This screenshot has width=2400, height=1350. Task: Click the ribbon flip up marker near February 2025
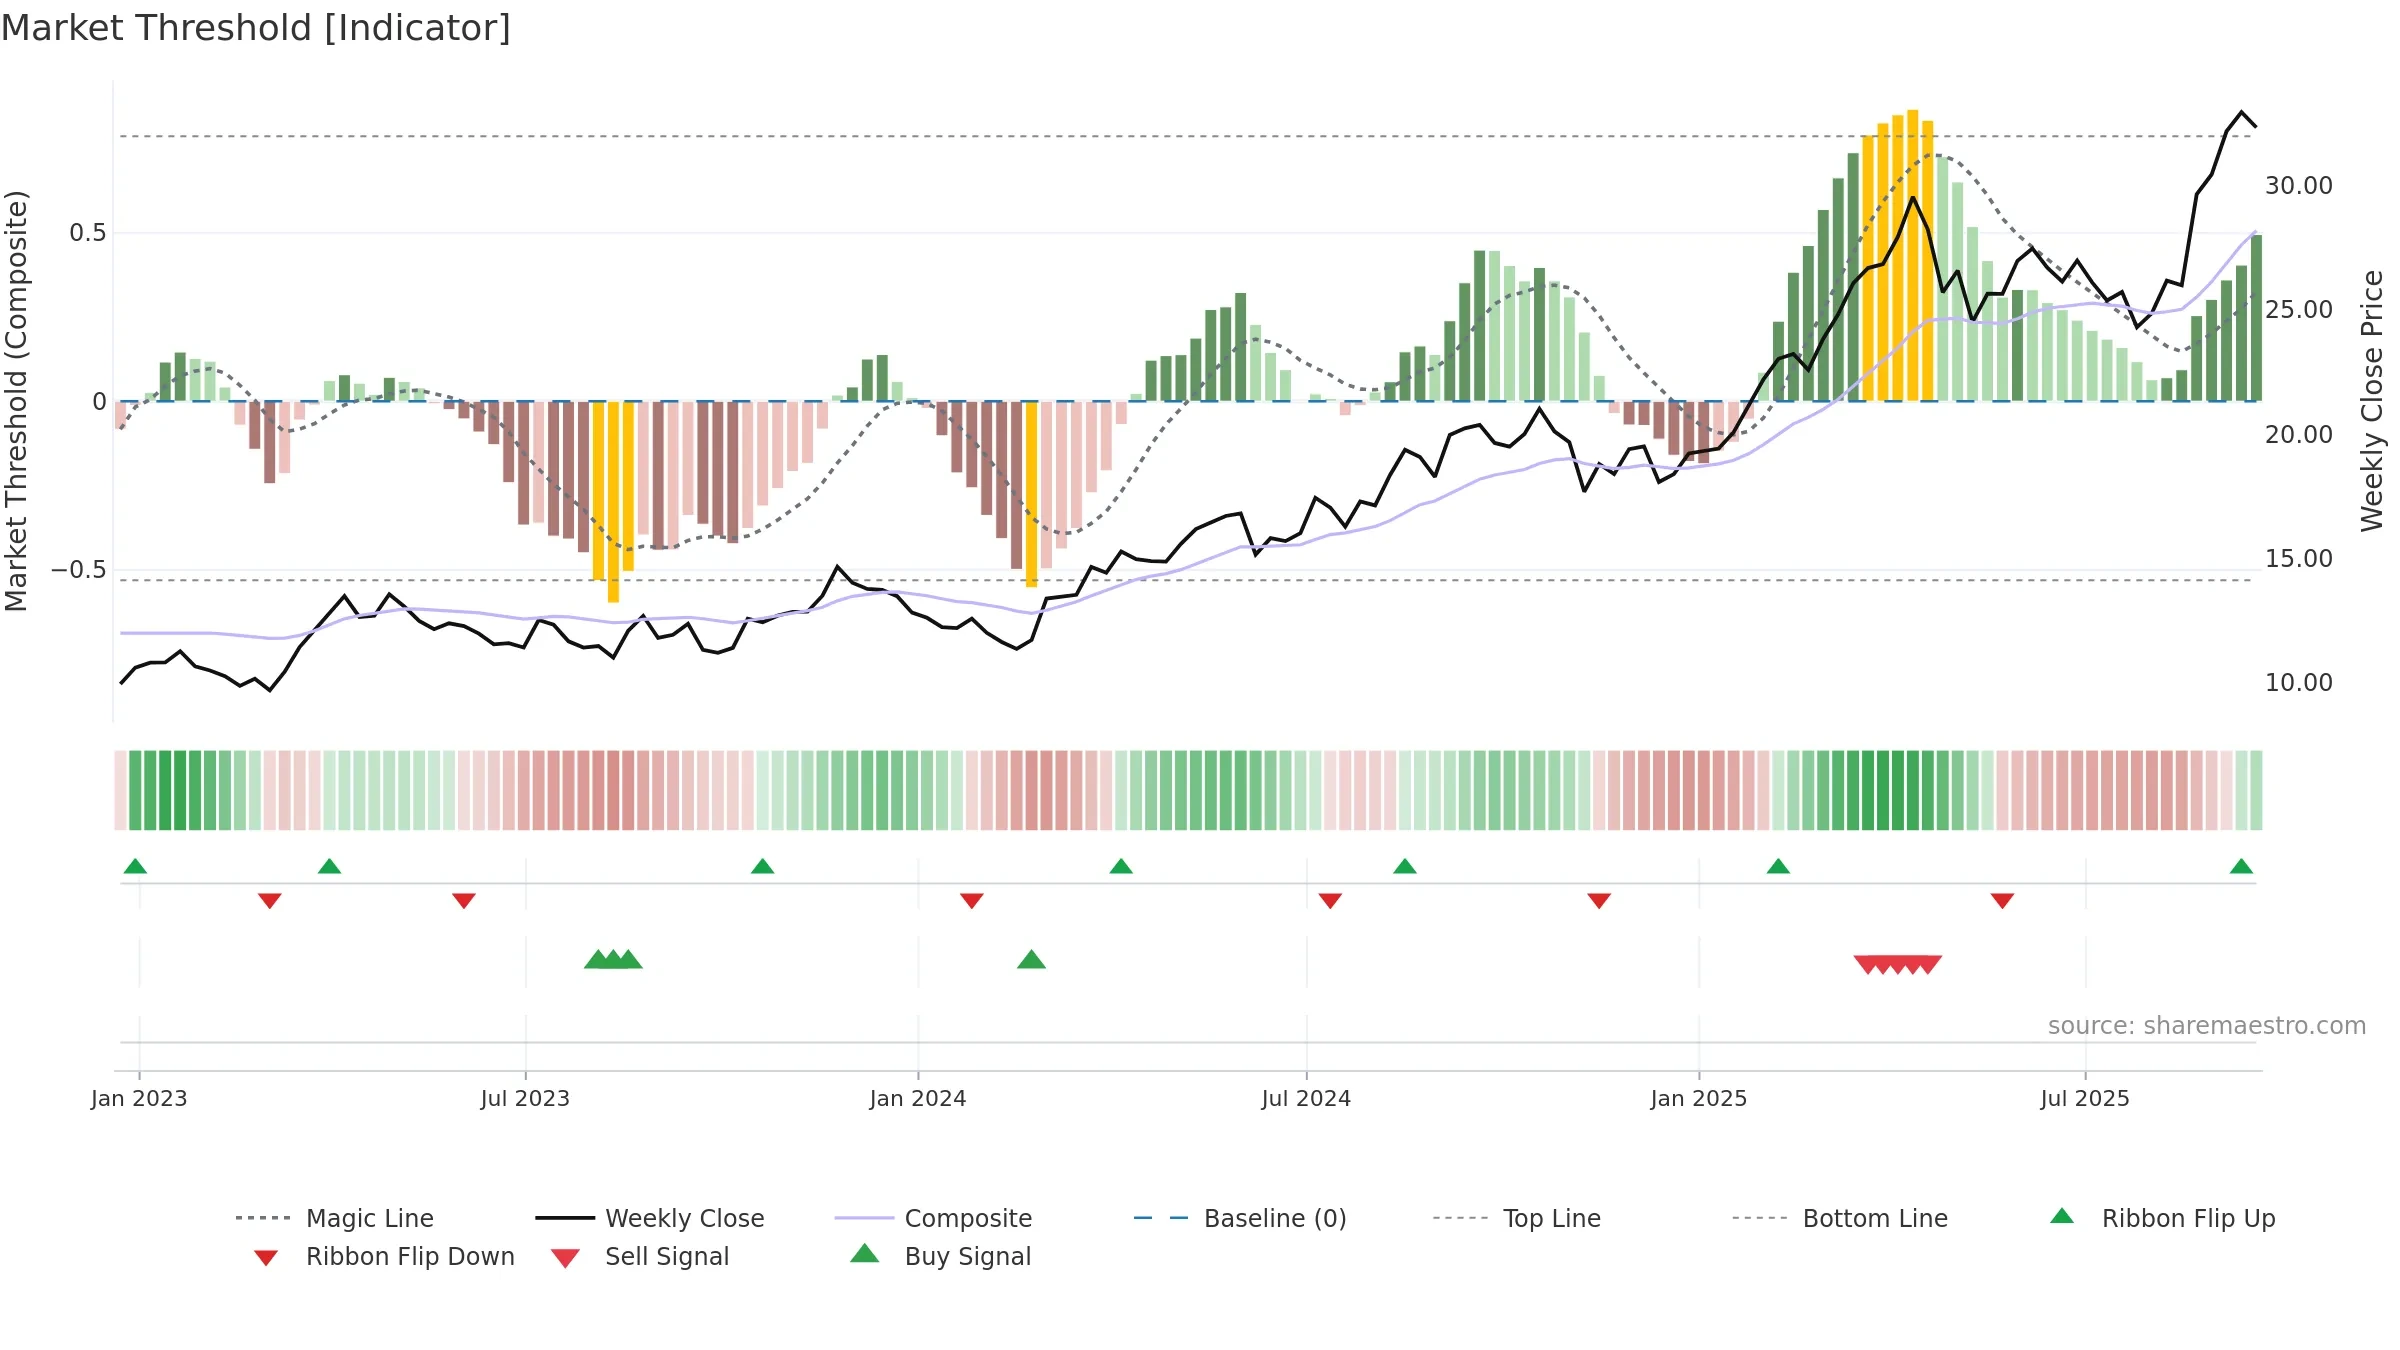click(1778, 866)
